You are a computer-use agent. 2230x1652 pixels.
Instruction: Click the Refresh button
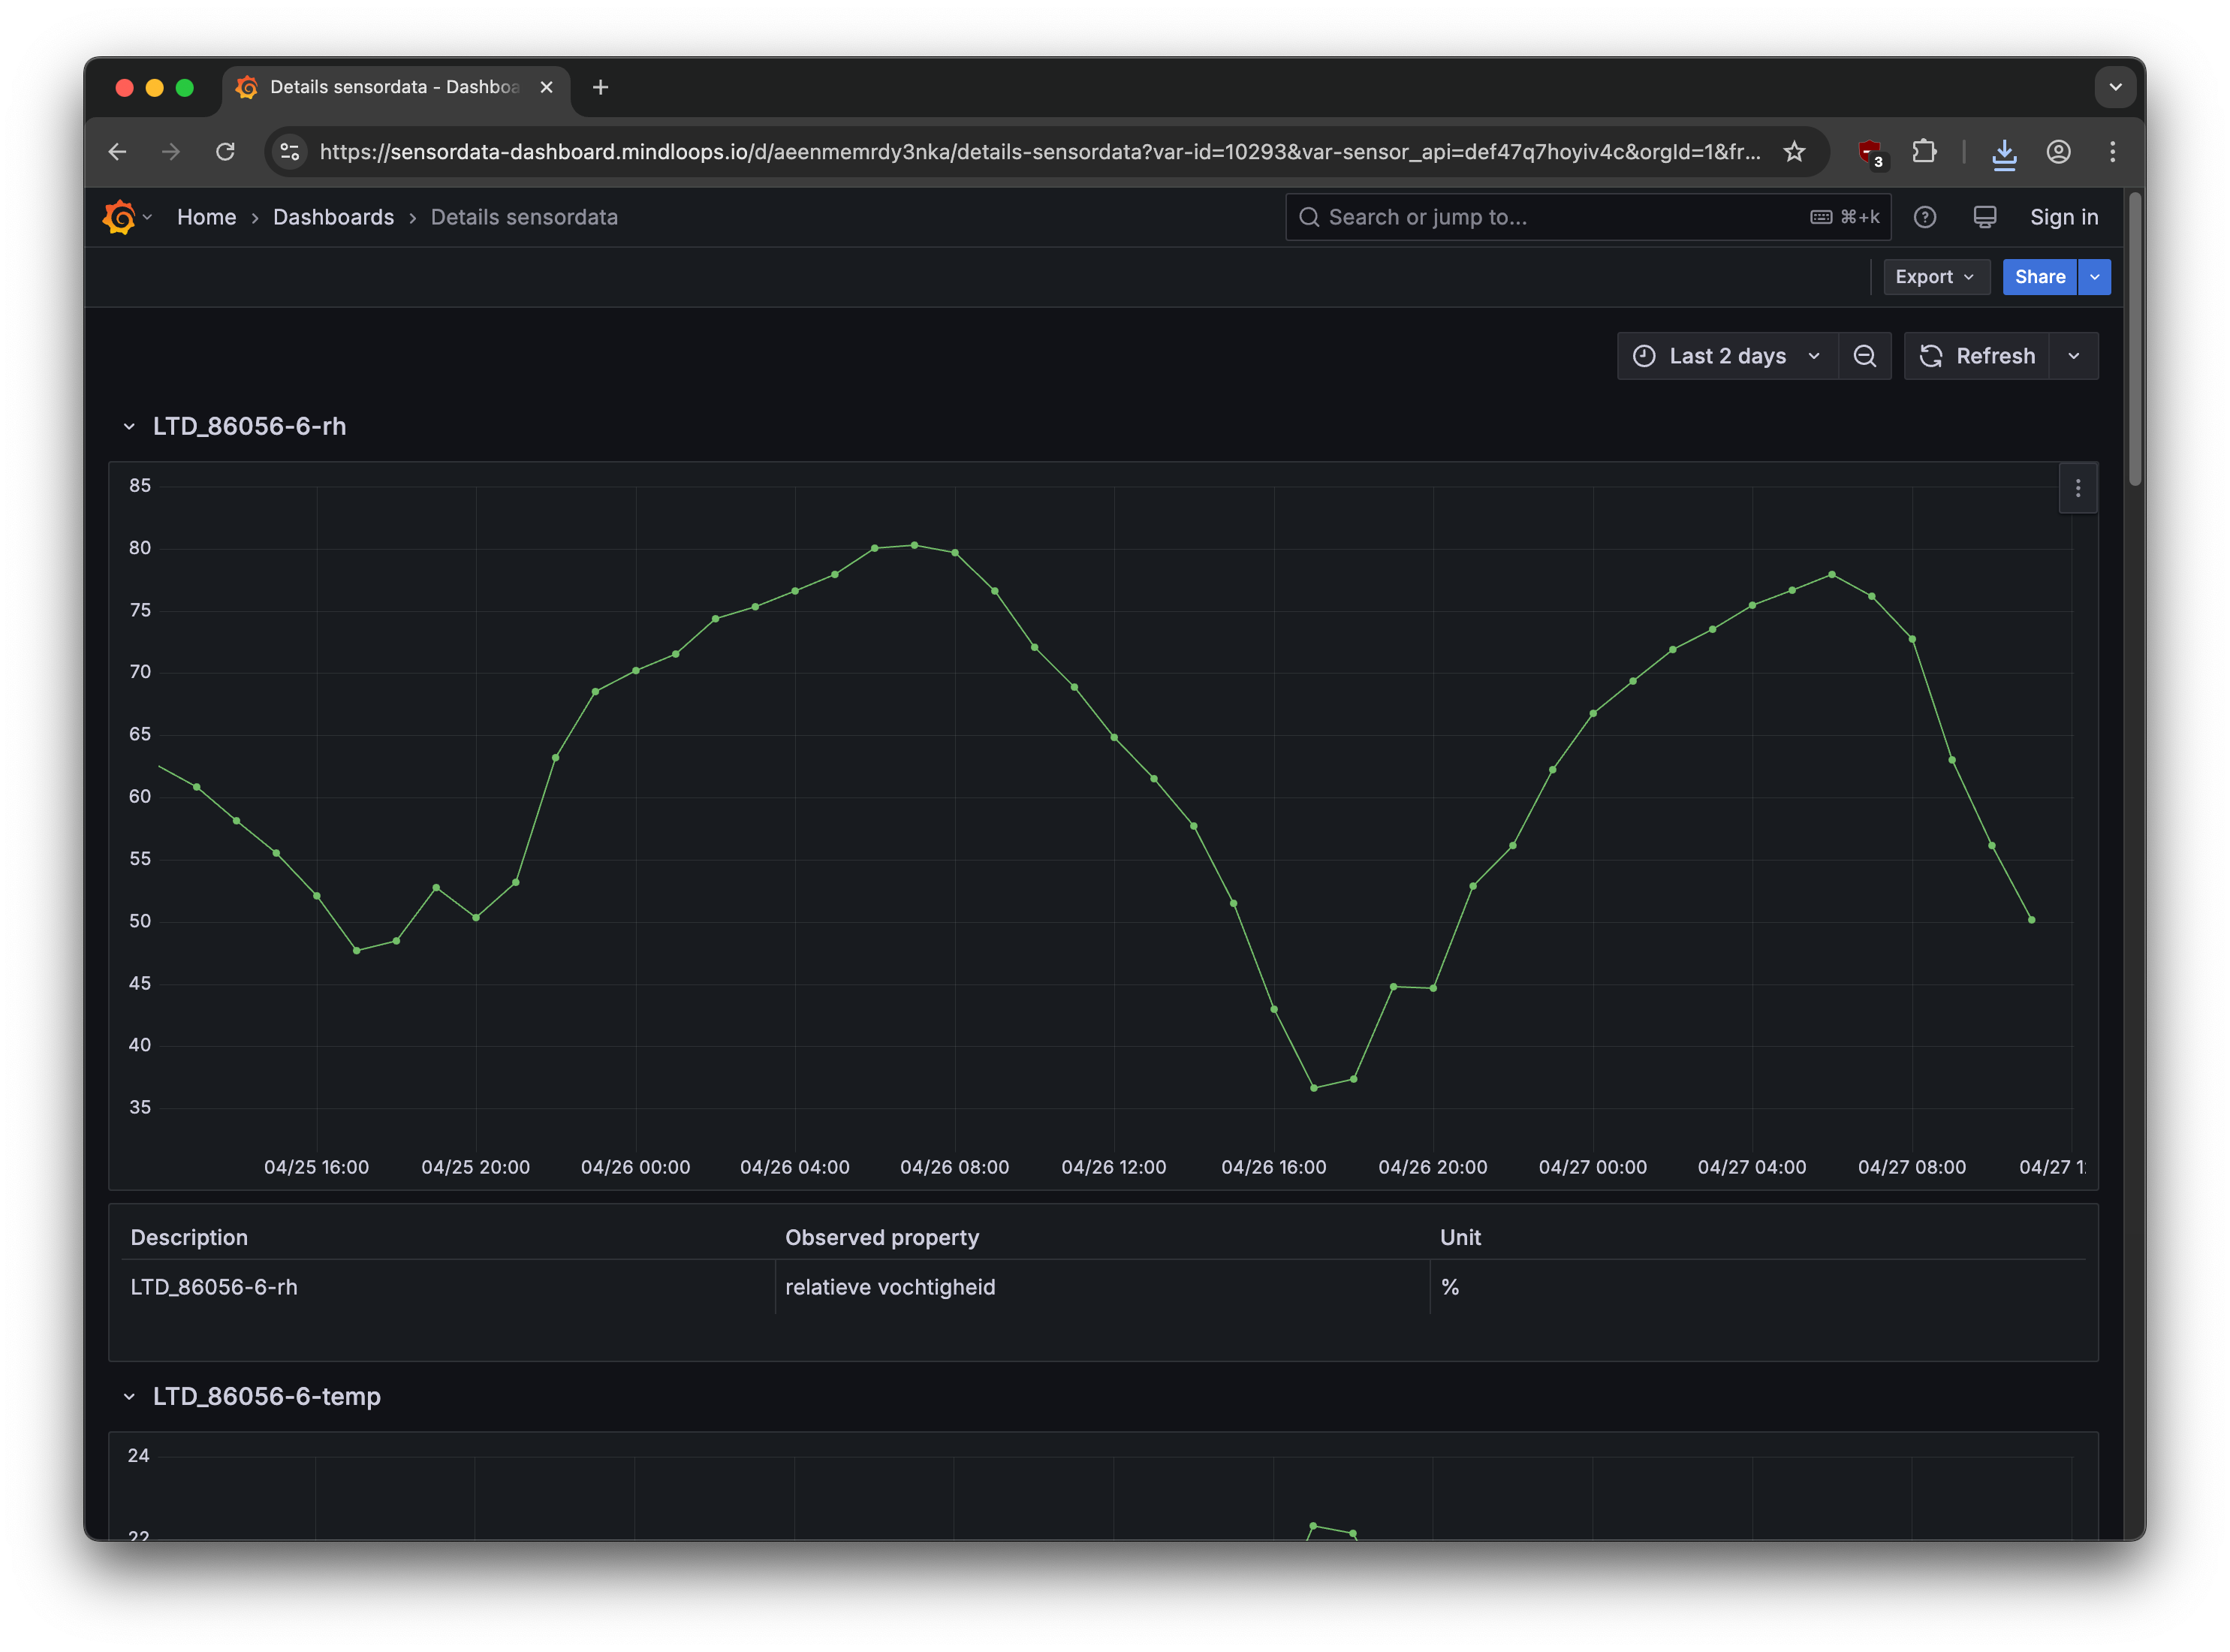[1977, 356]
